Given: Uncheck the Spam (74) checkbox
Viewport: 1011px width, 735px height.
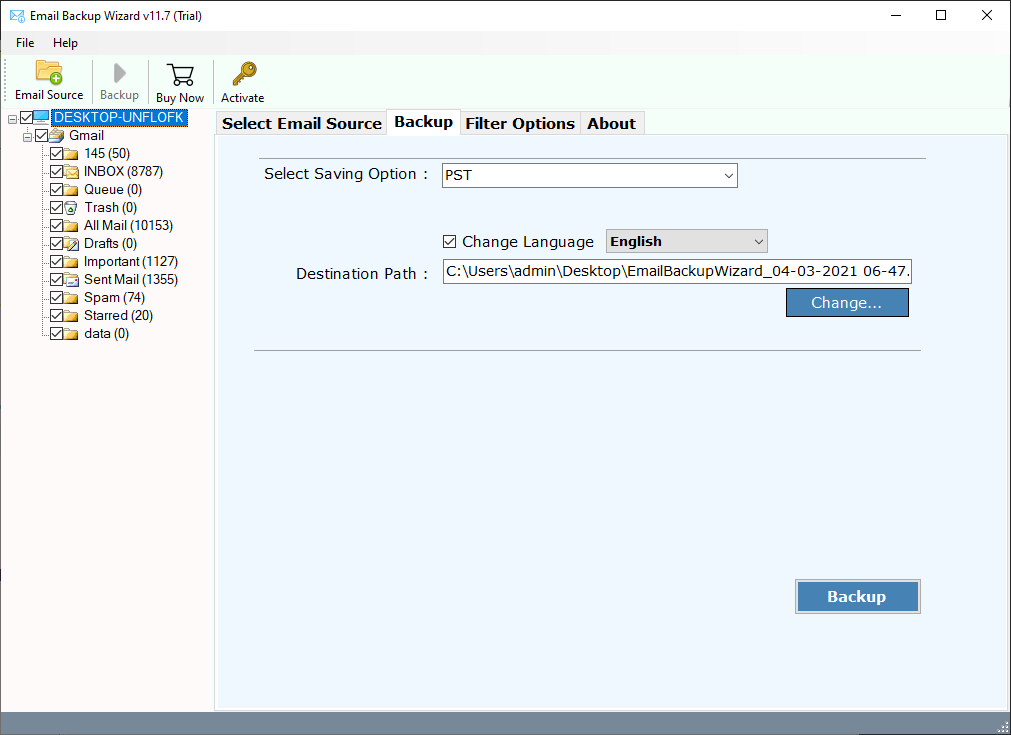Looking at the screenshot, I should (x=57, y=298).
